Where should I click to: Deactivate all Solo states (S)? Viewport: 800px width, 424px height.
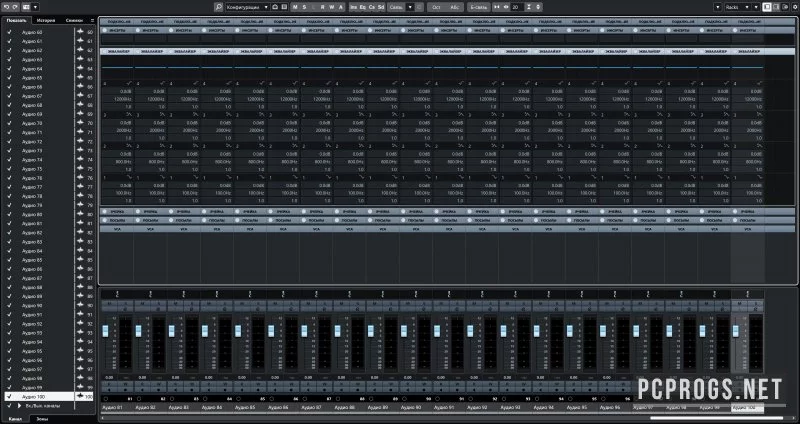point(304,7)
